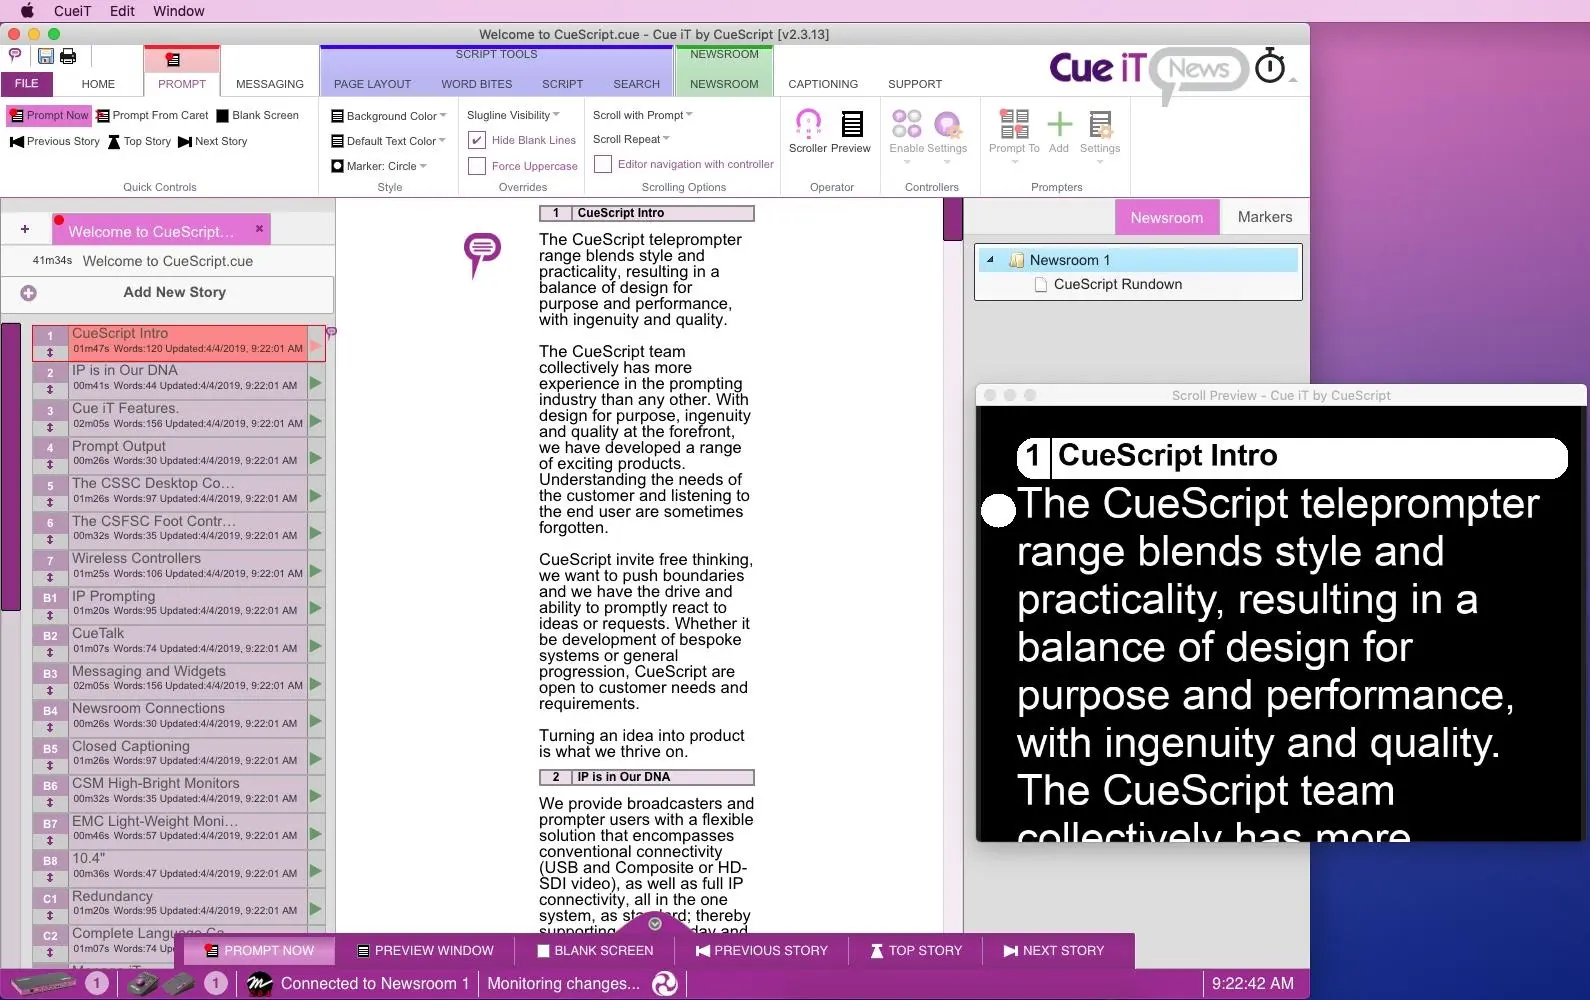1590x1000 pixels.
Task: Click the stopwatch timer icon
Action: tap(1269, 67)
